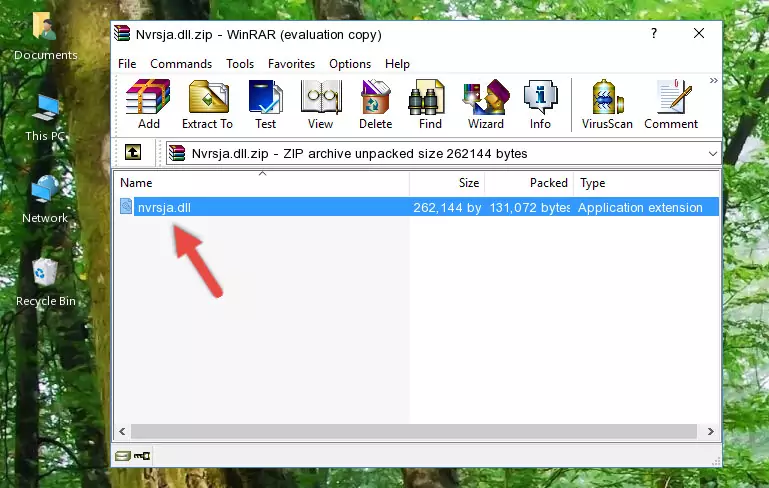Viewport: 769px width, 488px height.
Task: Go up one folder level
Action: (x=133, y=153)
